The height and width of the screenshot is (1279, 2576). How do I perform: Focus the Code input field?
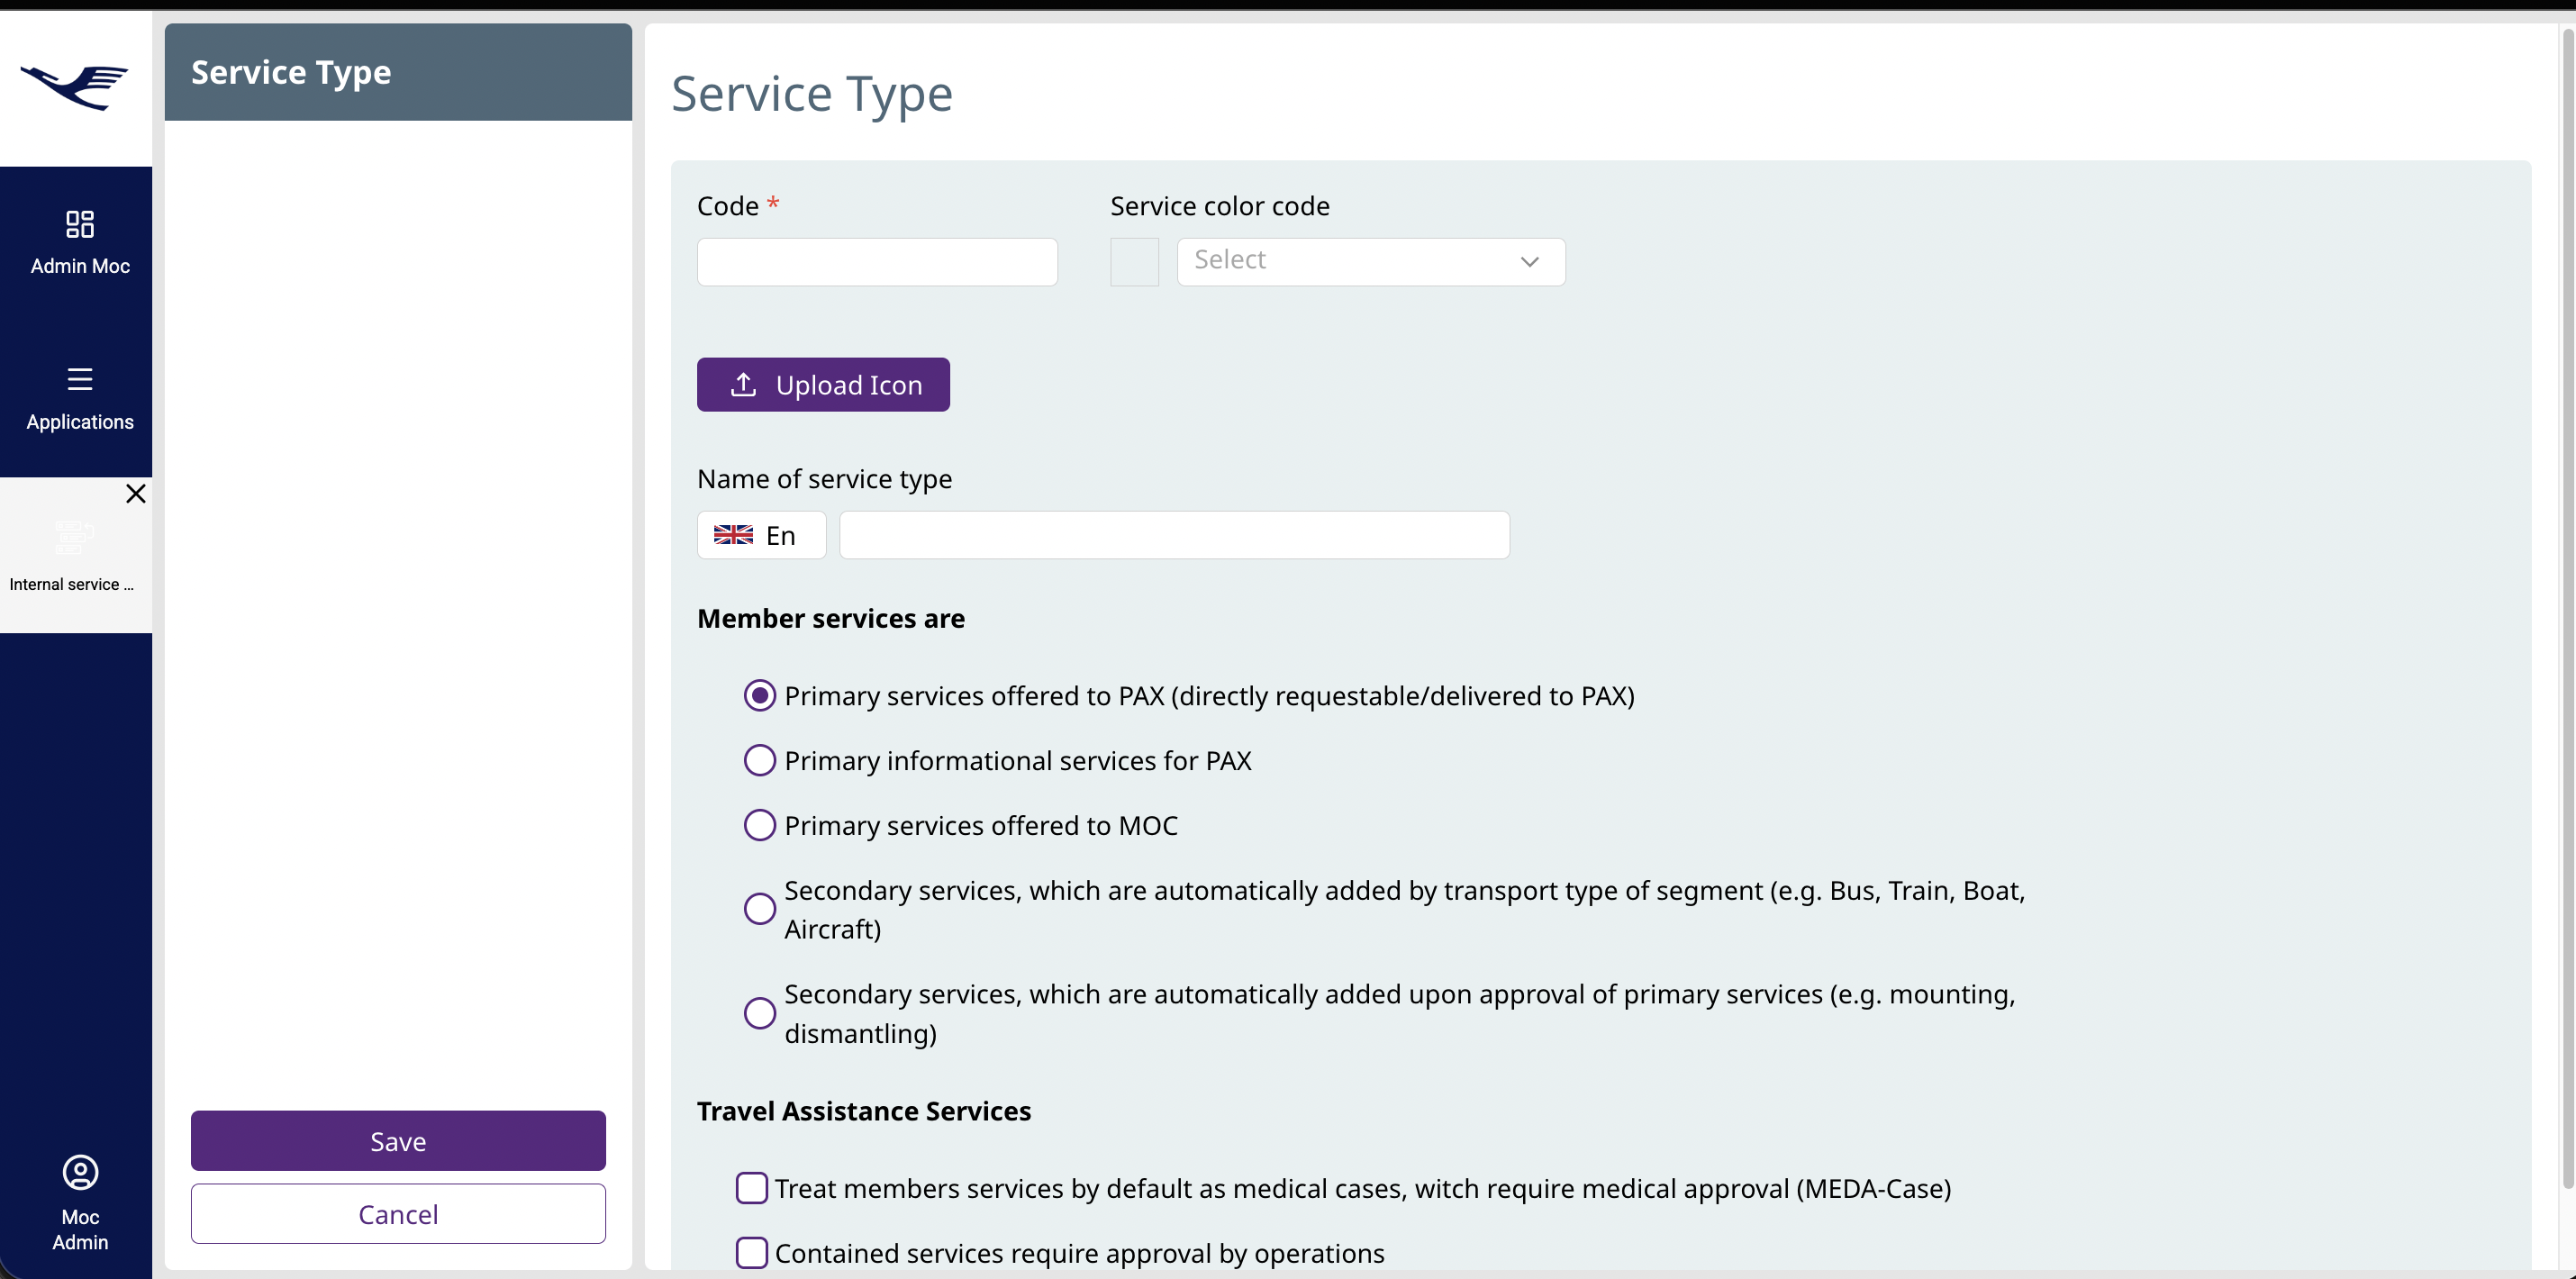coord(877,262)
